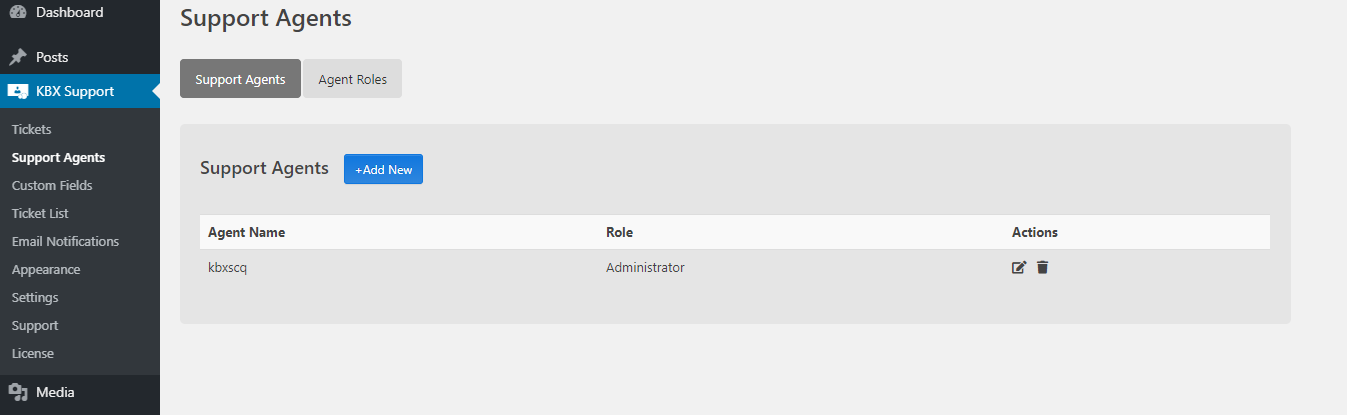This screenshot has height=415, width=1347.
Task: Click the edit icon for agent kbxscq
Action: coord(1019,267)
